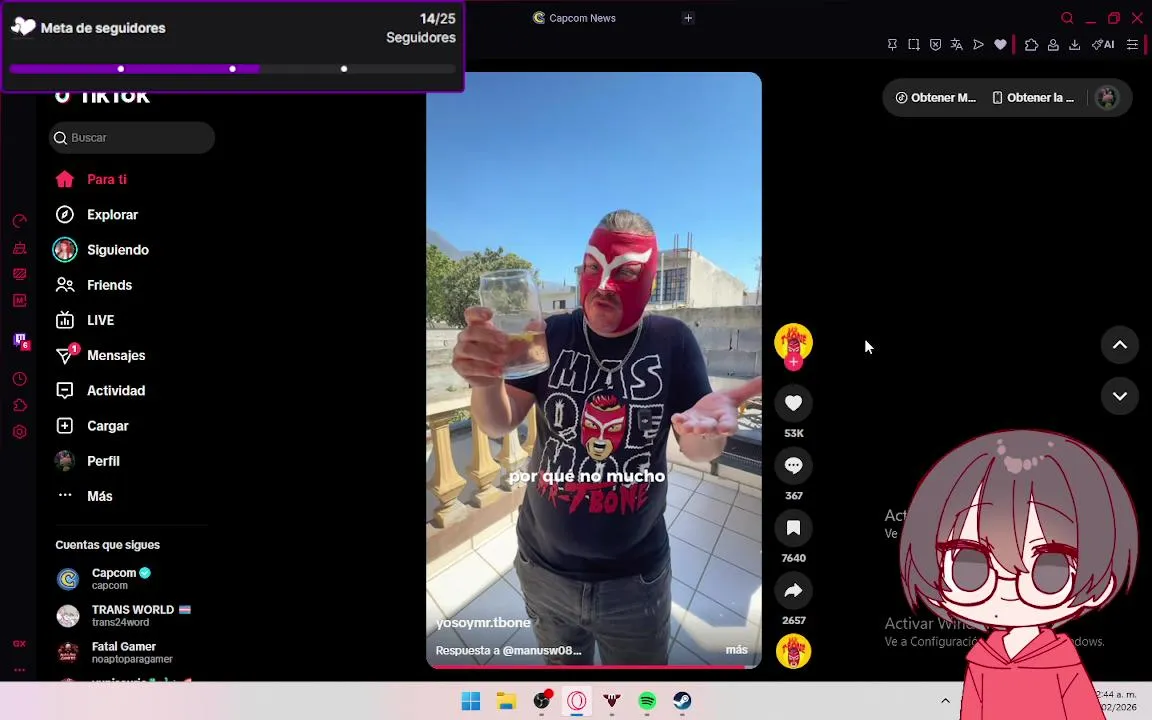Click the snapshot capture icon in toolbar

(914, 45)
